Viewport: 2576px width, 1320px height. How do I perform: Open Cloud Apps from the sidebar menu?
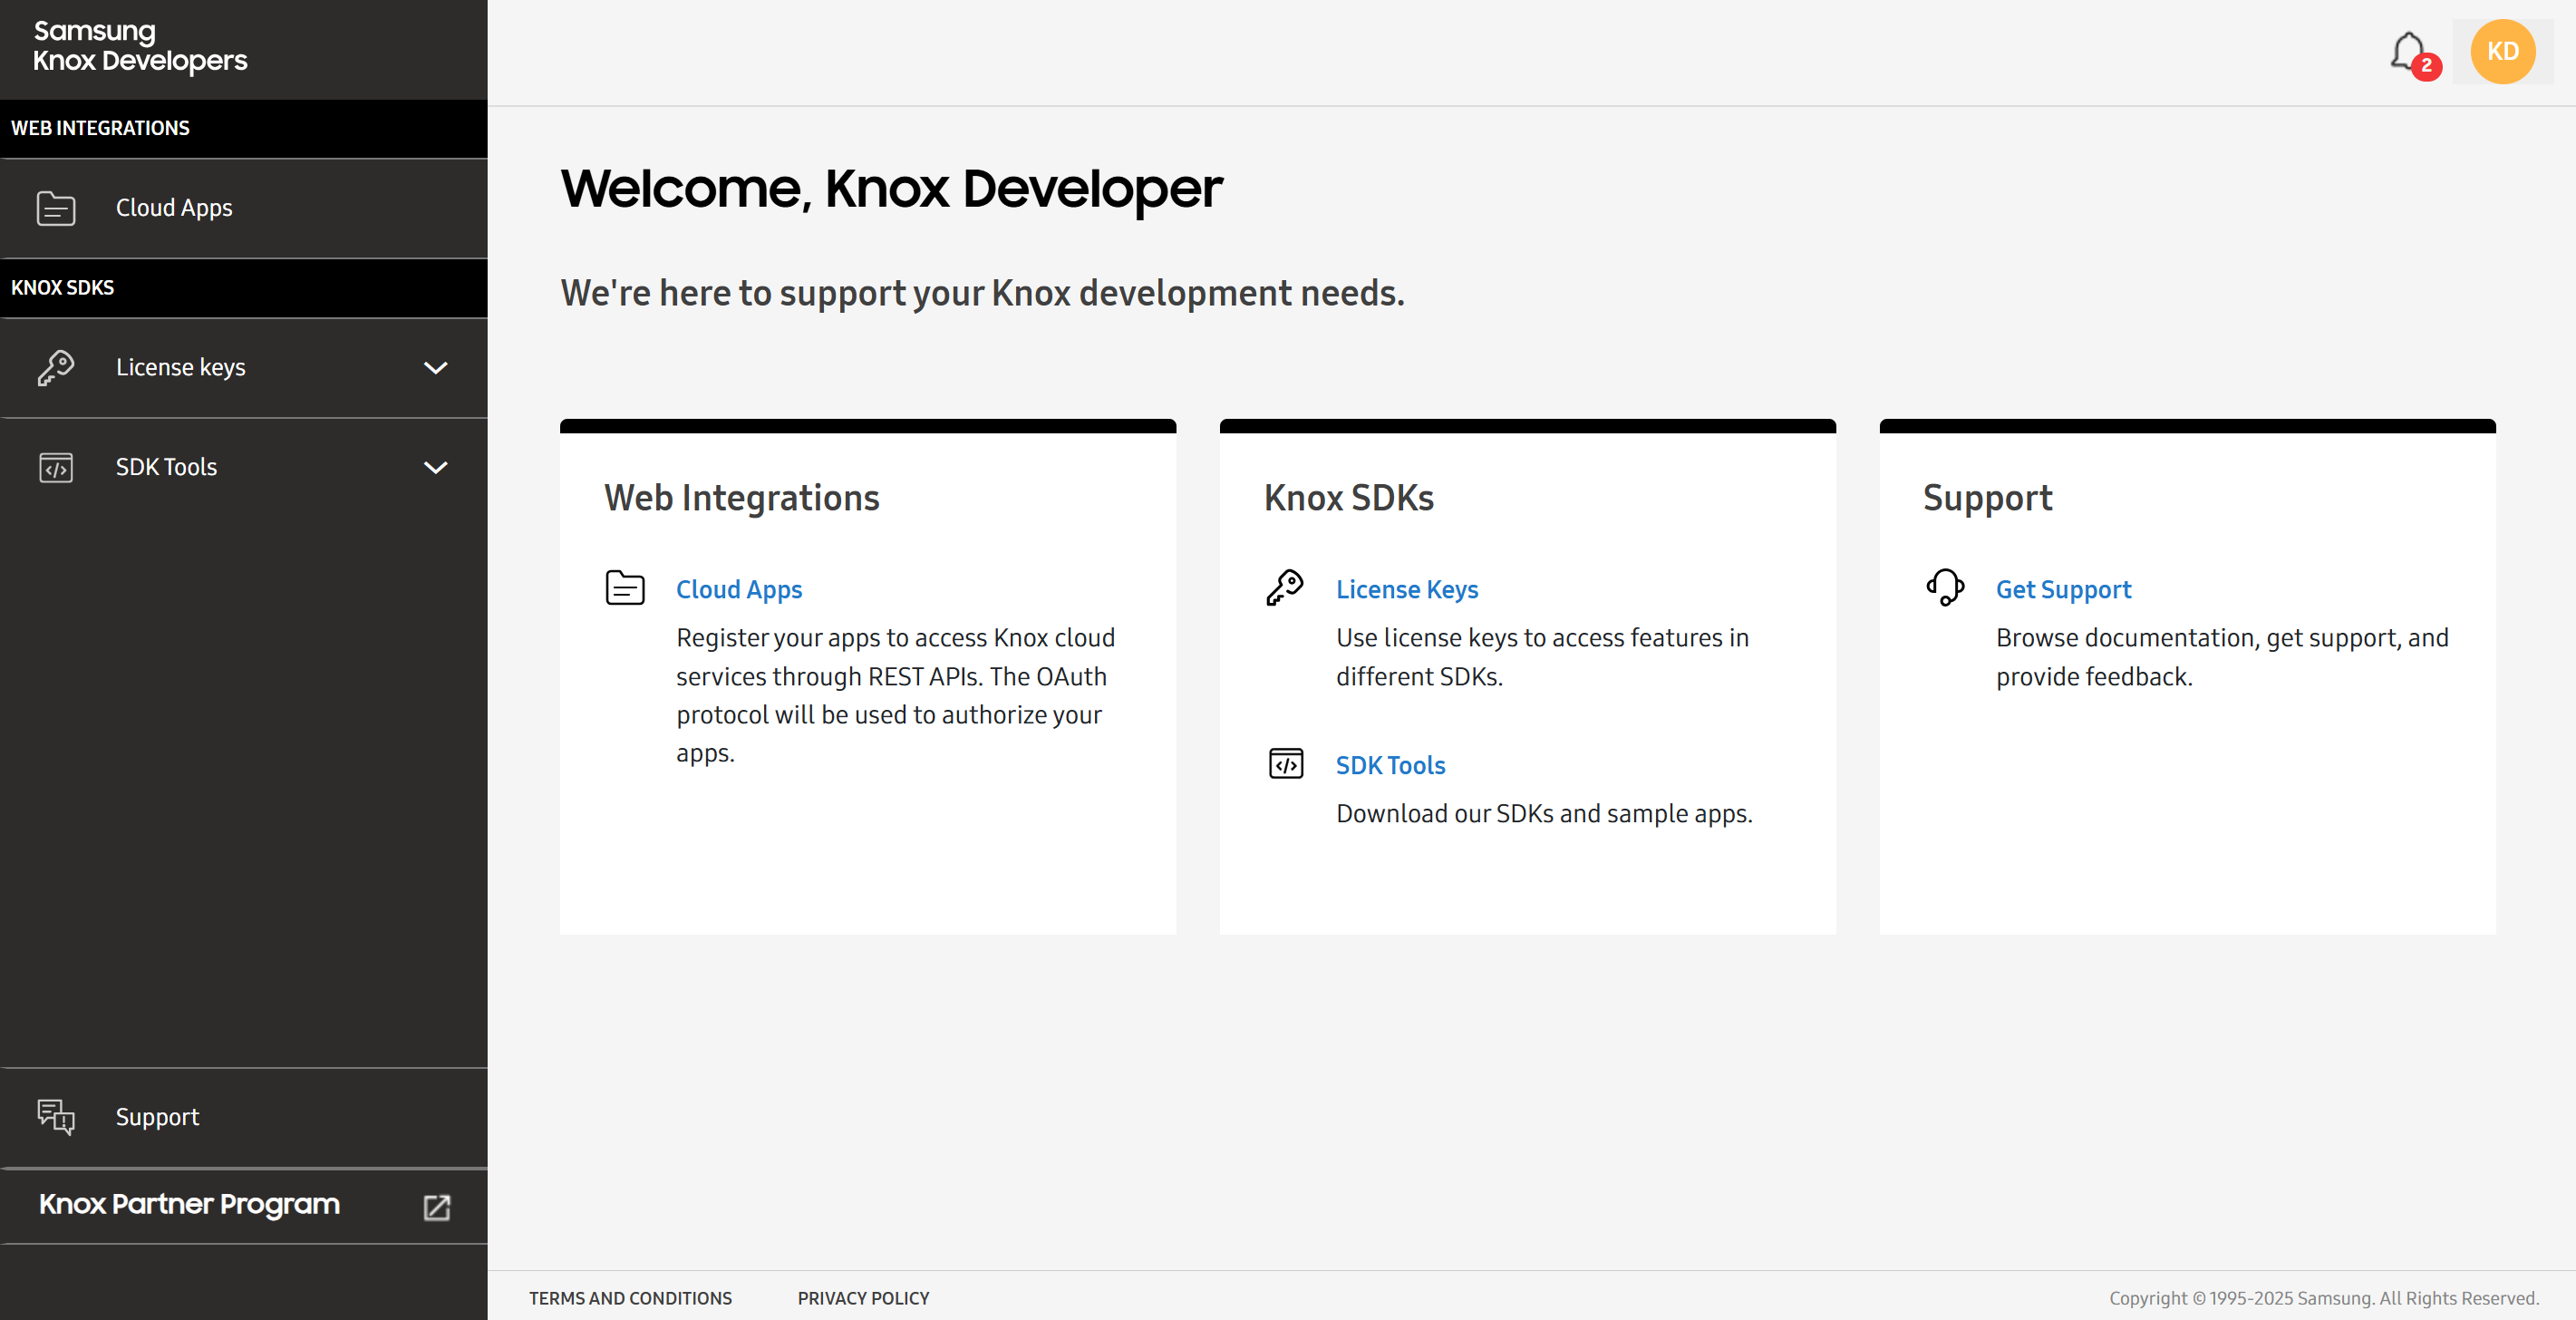(174, 208)
